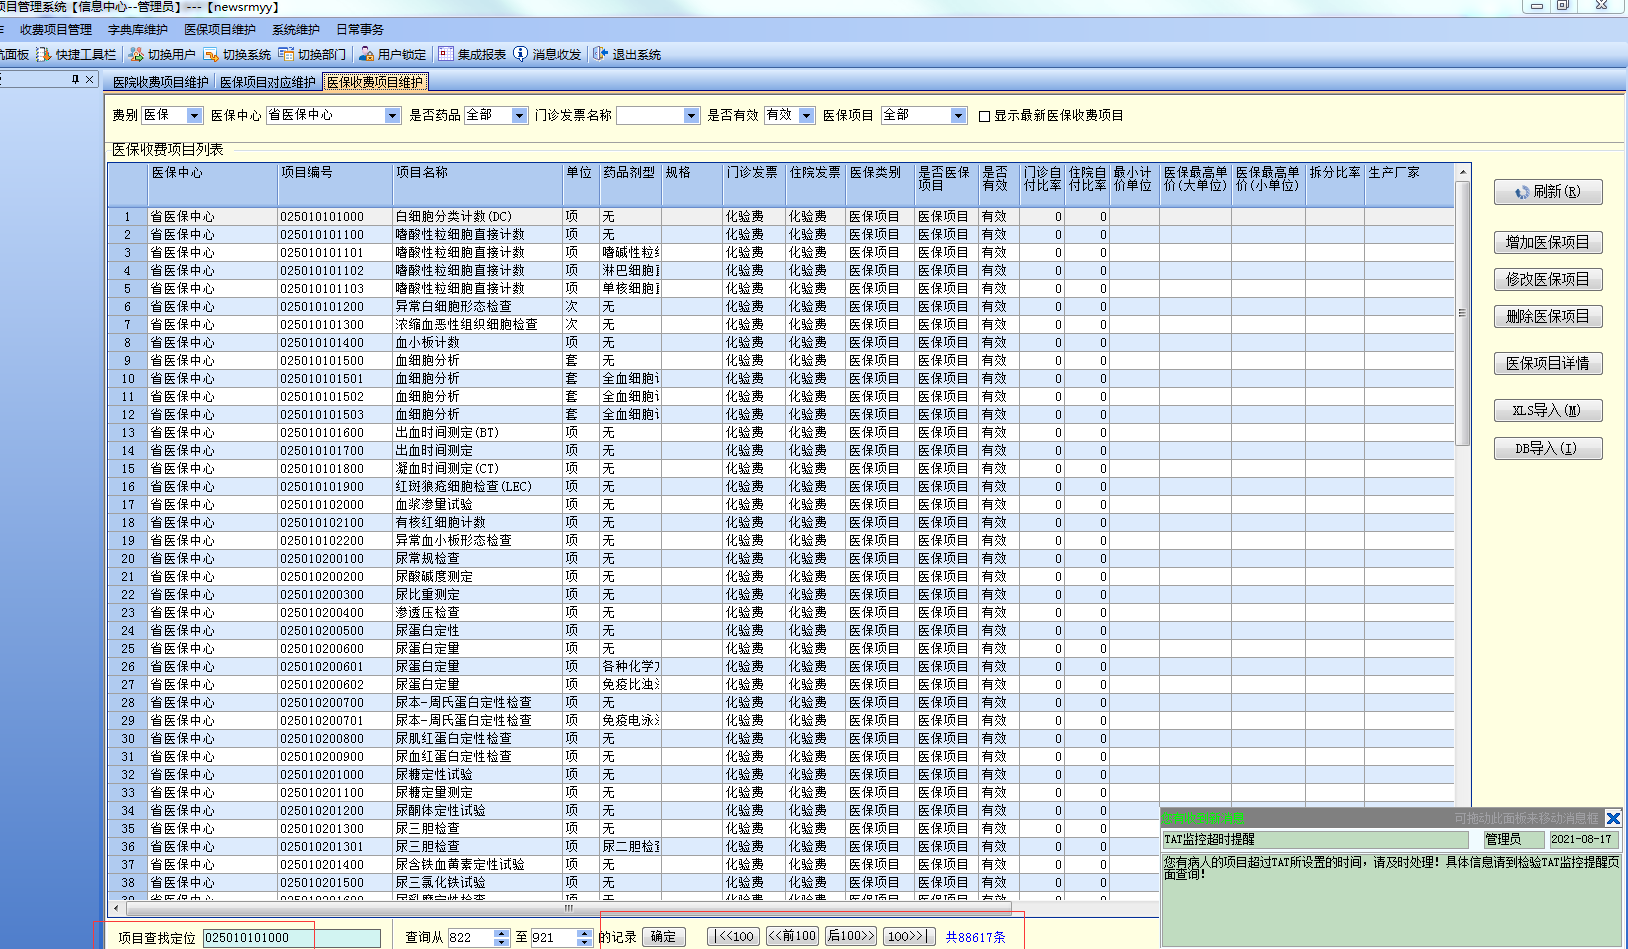1628x949 pixels.
Task: Select row with code 025010101200
Action: [x=780, y=307]
